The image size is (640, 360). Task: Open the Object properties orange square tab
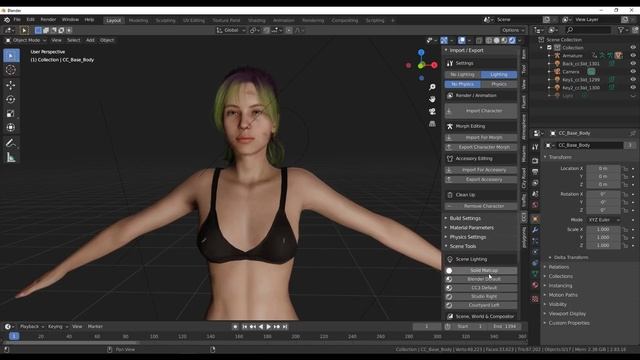[535, 219]
